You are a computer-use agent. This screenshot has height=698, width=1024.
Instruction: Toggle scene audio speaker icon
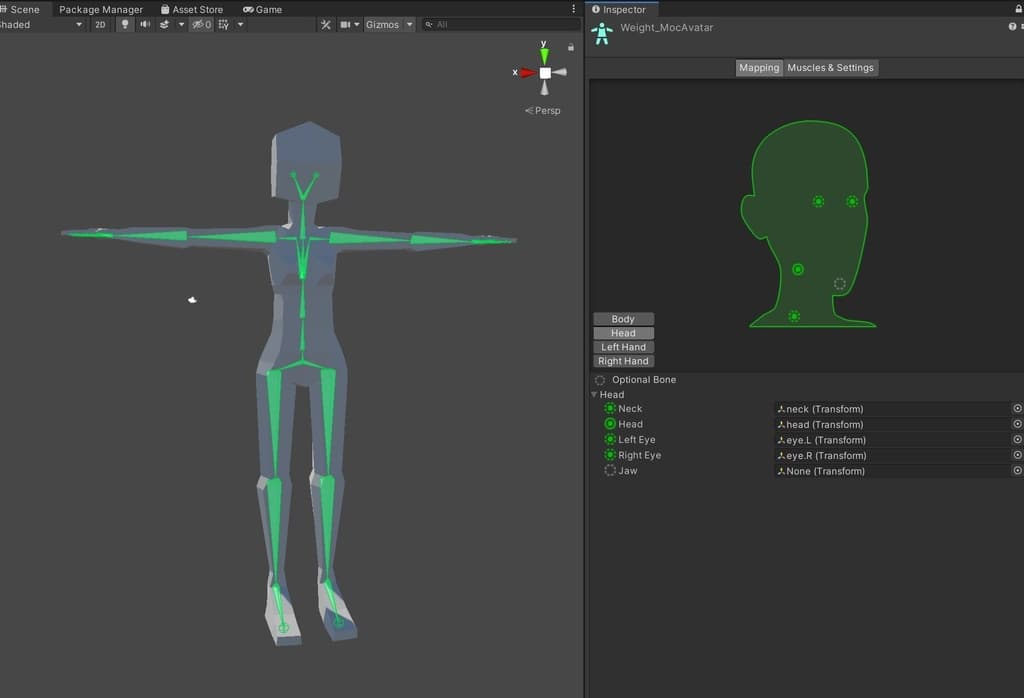click(x=145, y=25)
